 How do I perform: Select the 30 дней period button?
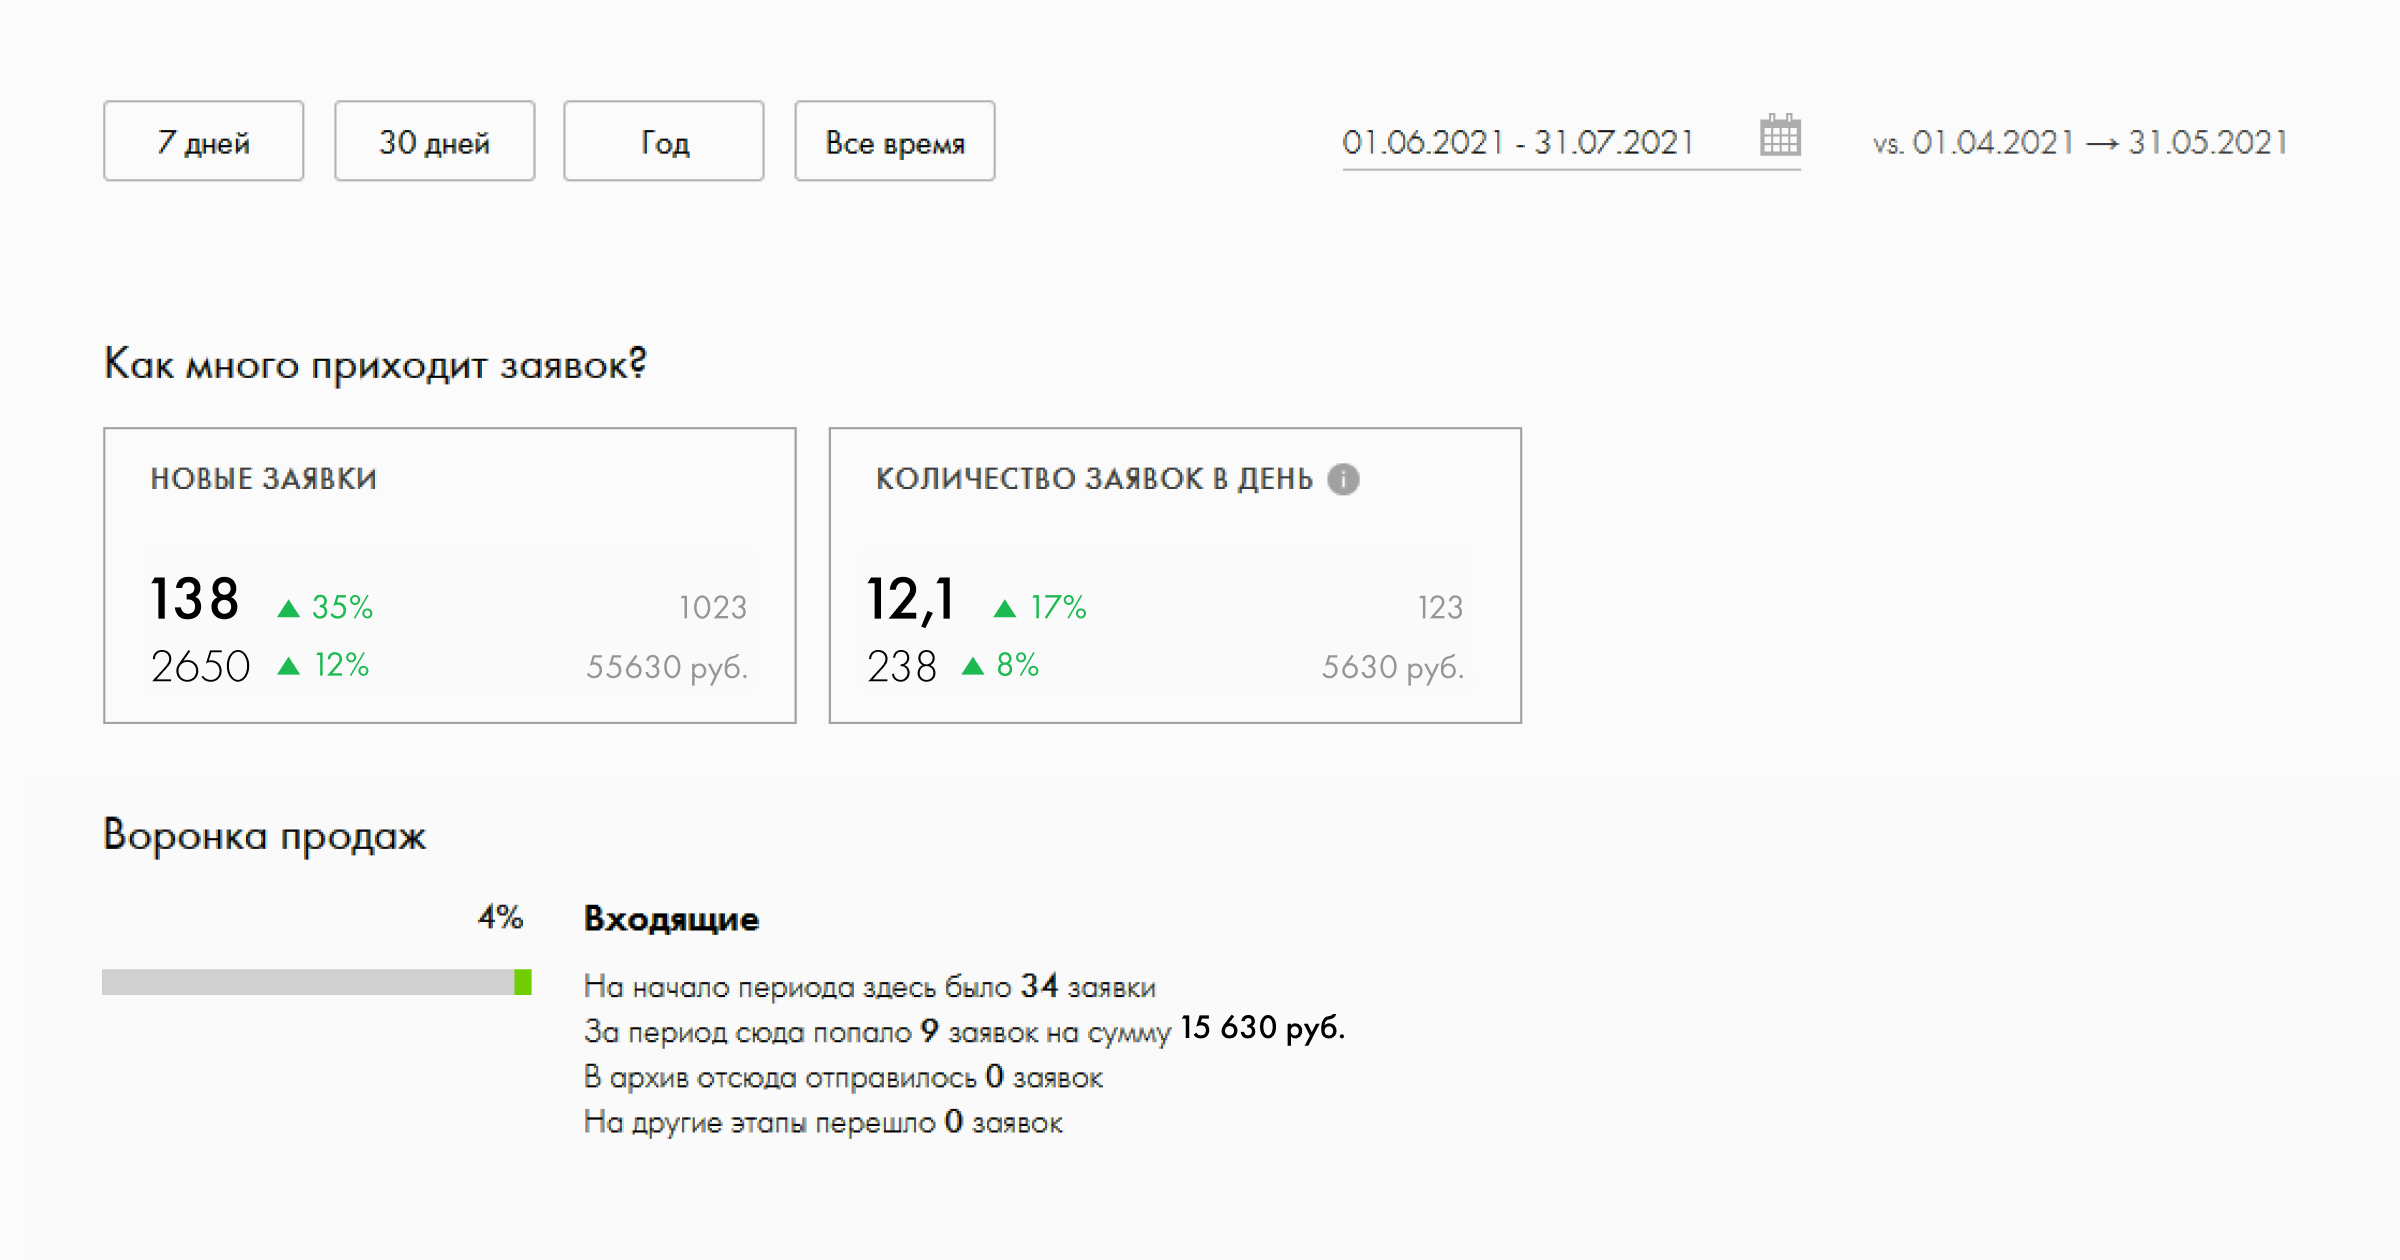435,141
